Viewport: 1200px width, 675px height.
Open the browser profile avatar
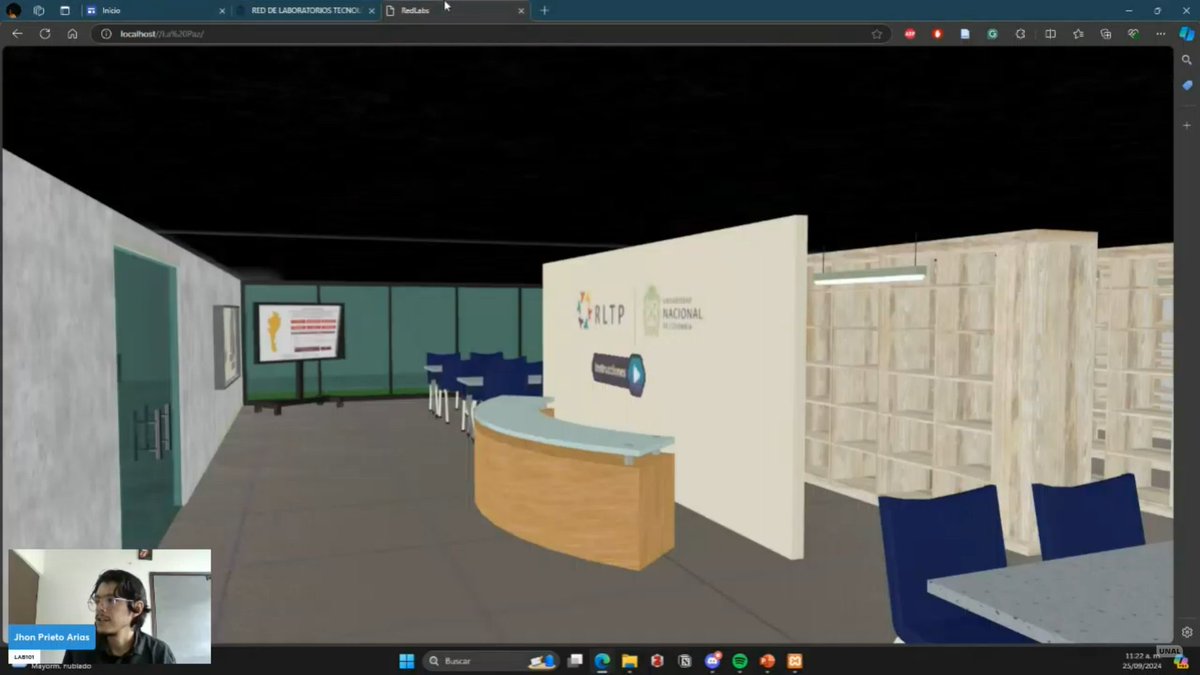[14, 10]
